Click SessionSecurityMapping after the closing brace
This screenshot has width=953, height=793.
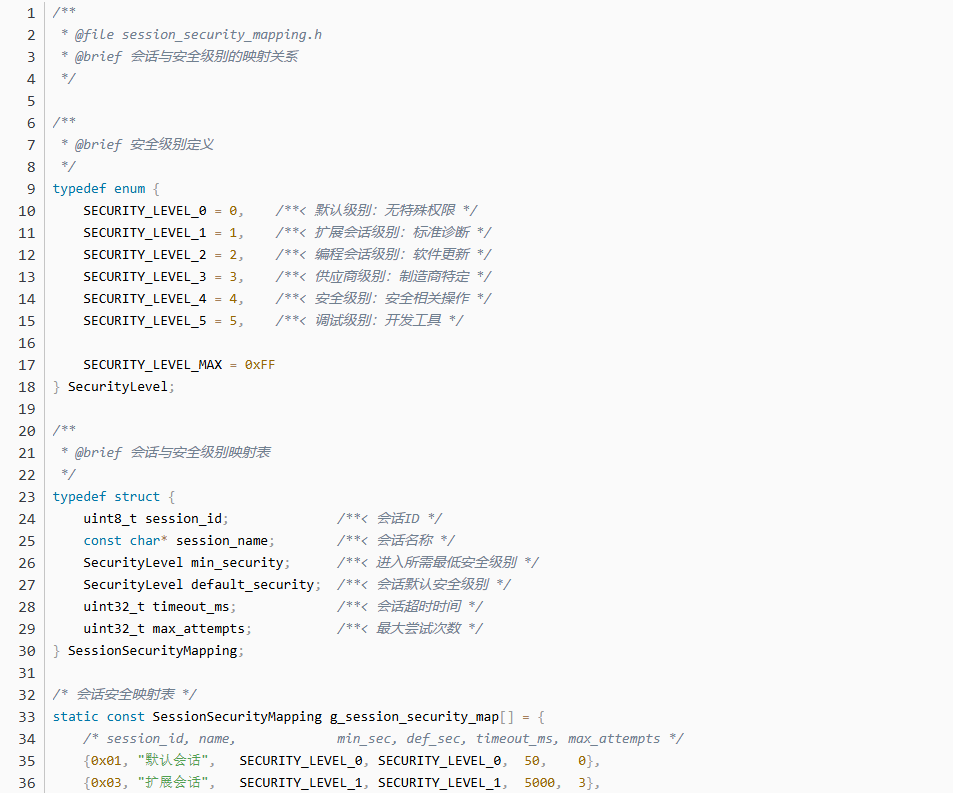pyautogui.click(x=152, y=650)
